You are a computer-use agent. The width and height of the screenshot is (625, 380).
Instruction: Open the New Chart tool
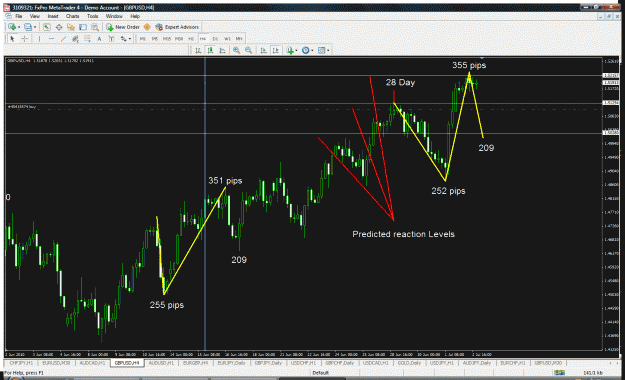pyautogui.click(x=12, y=27)
